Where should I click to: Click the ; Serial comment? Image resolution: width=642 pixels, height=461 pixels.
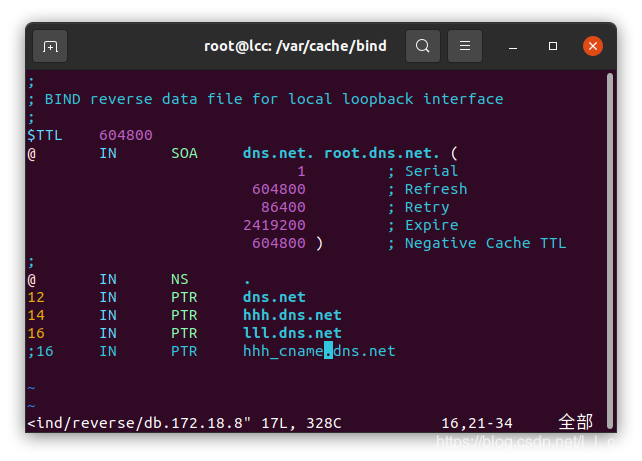pyautogui.click(x=423, y=171)
